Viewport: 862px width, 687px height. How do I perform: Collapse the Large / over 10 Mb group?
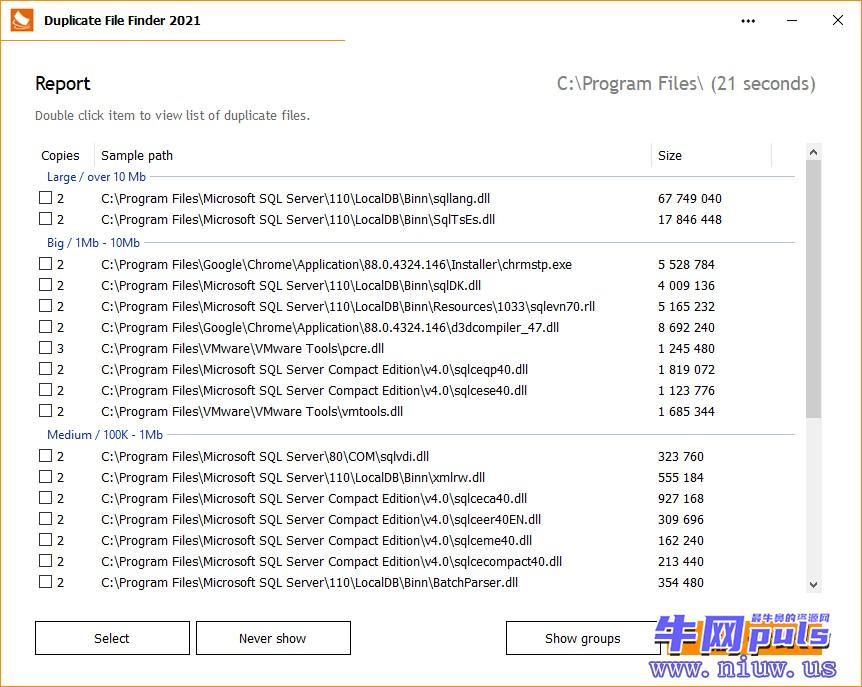point(96,177)
